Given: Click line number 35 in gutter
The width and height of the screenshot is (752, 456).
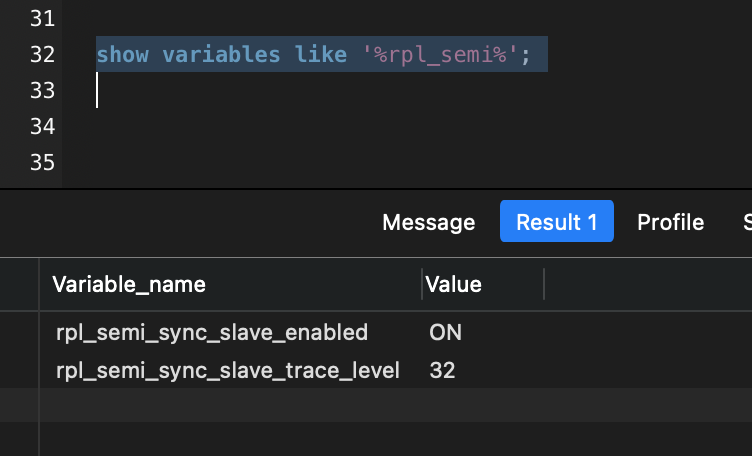Looking at the screenshot, I should (42, 162).
